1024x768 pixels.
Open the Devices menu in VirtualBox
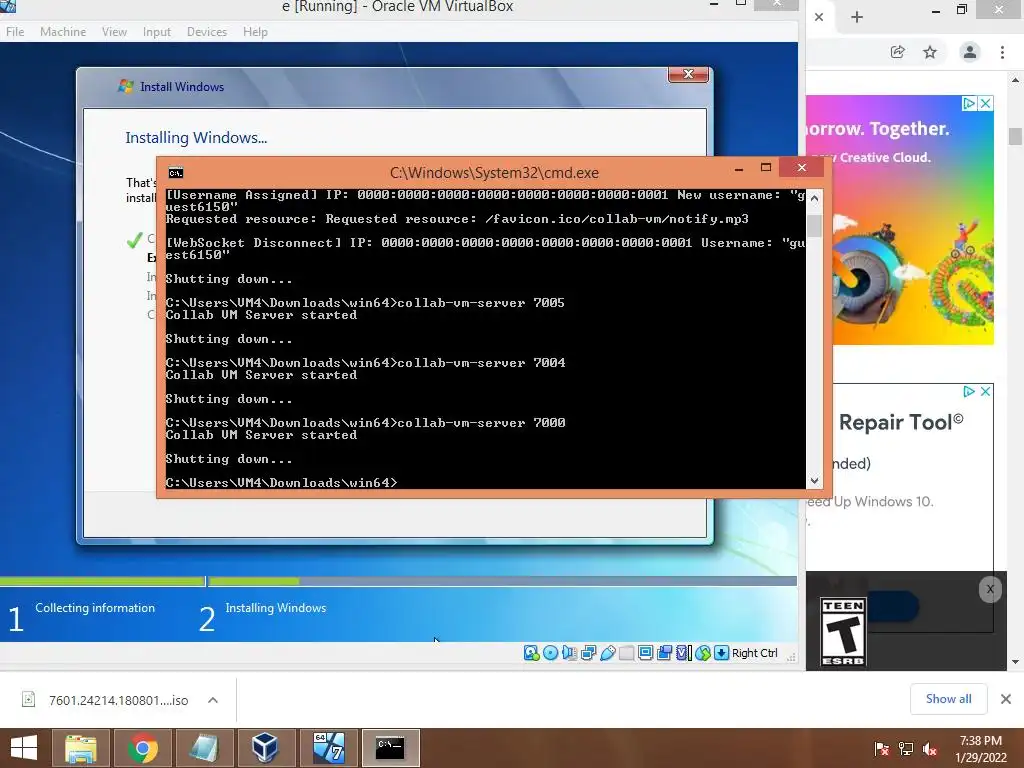click(x=207, y=31)
